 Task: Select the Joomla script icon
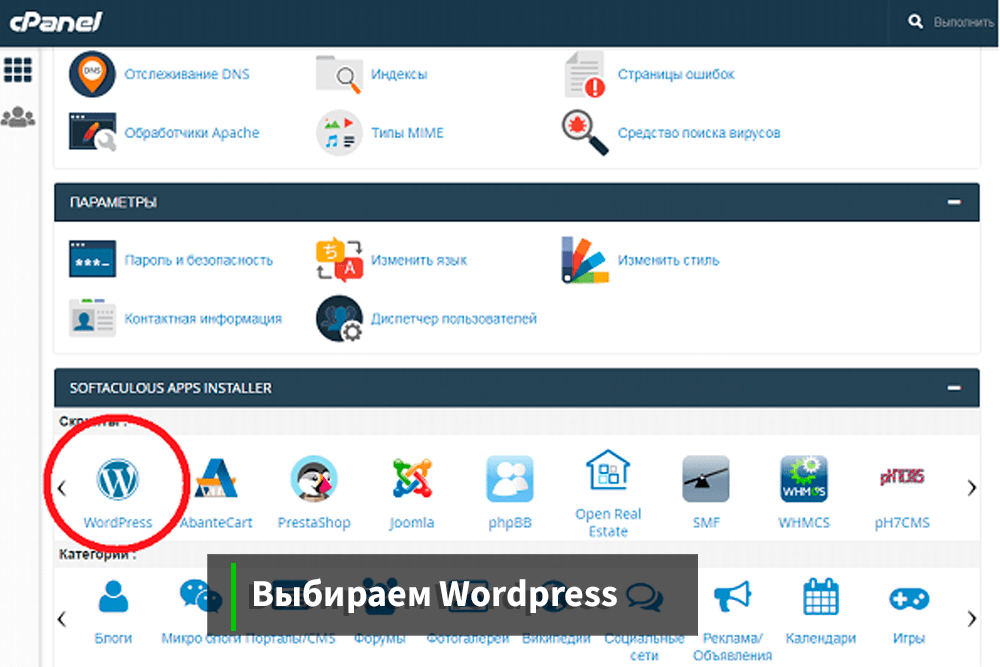pyautogui.click(x=412, y=478)
